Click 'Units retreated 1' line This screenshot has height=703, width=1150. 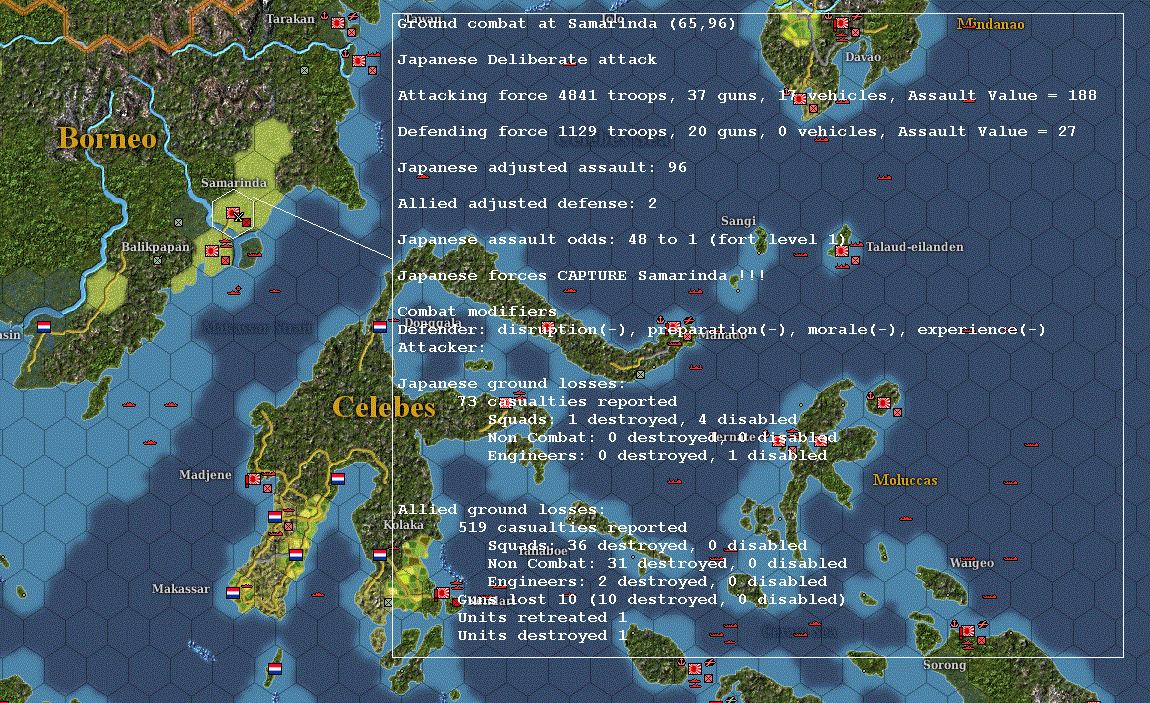[x=542, y=617]
